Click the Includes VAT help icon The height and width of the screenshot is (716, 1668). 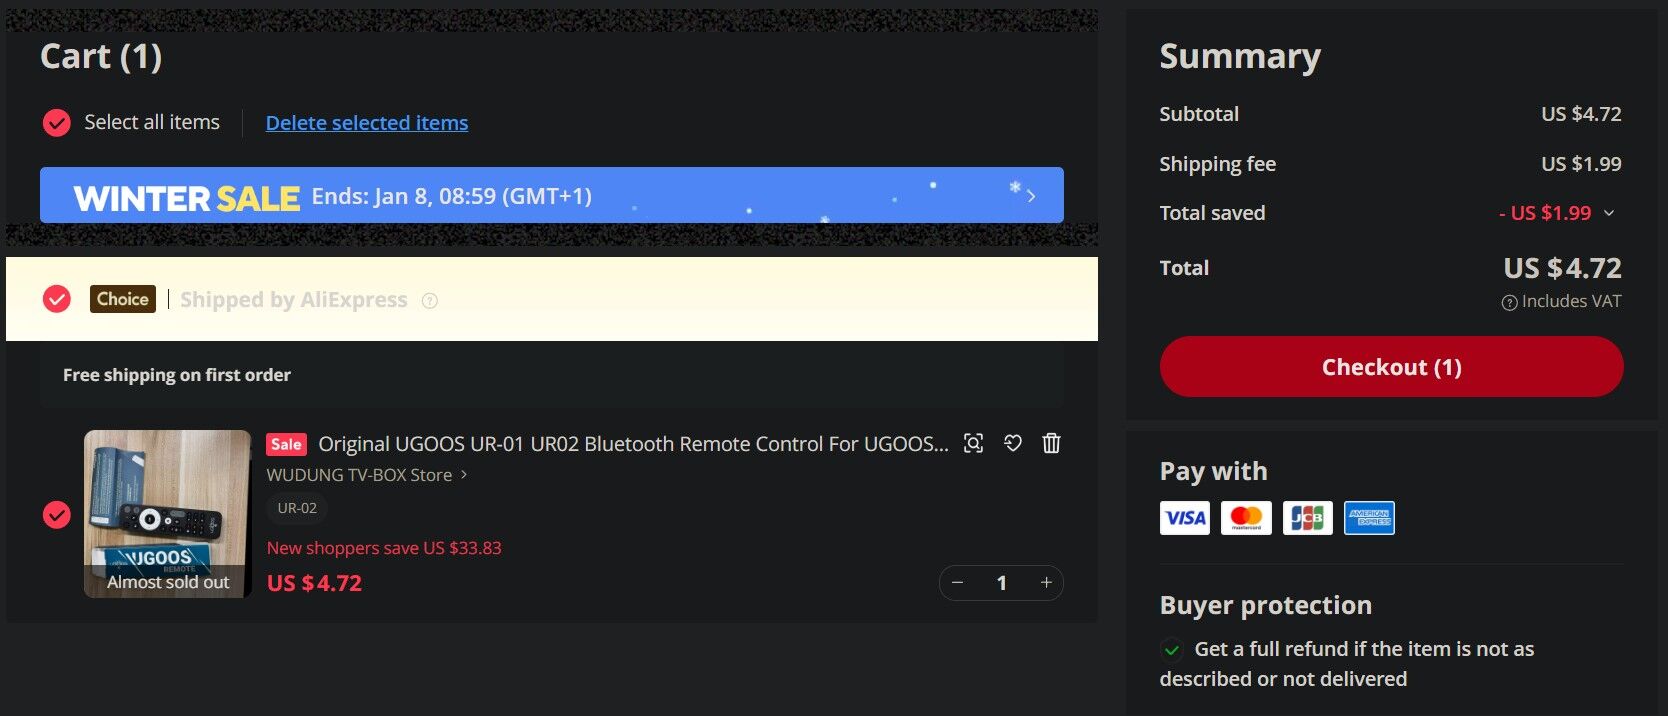1510,302
